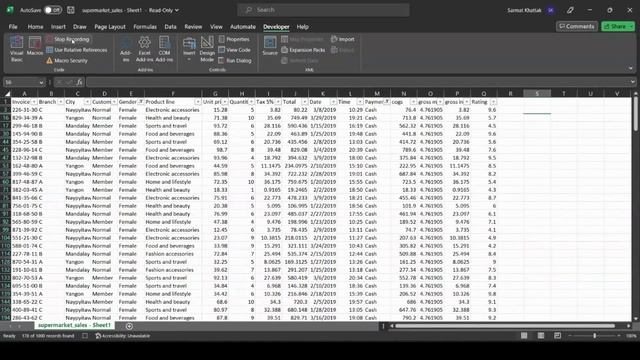This screenshot has height=360, width=640.
Task: Open the XML Source pane
Action: coord(270,46)
